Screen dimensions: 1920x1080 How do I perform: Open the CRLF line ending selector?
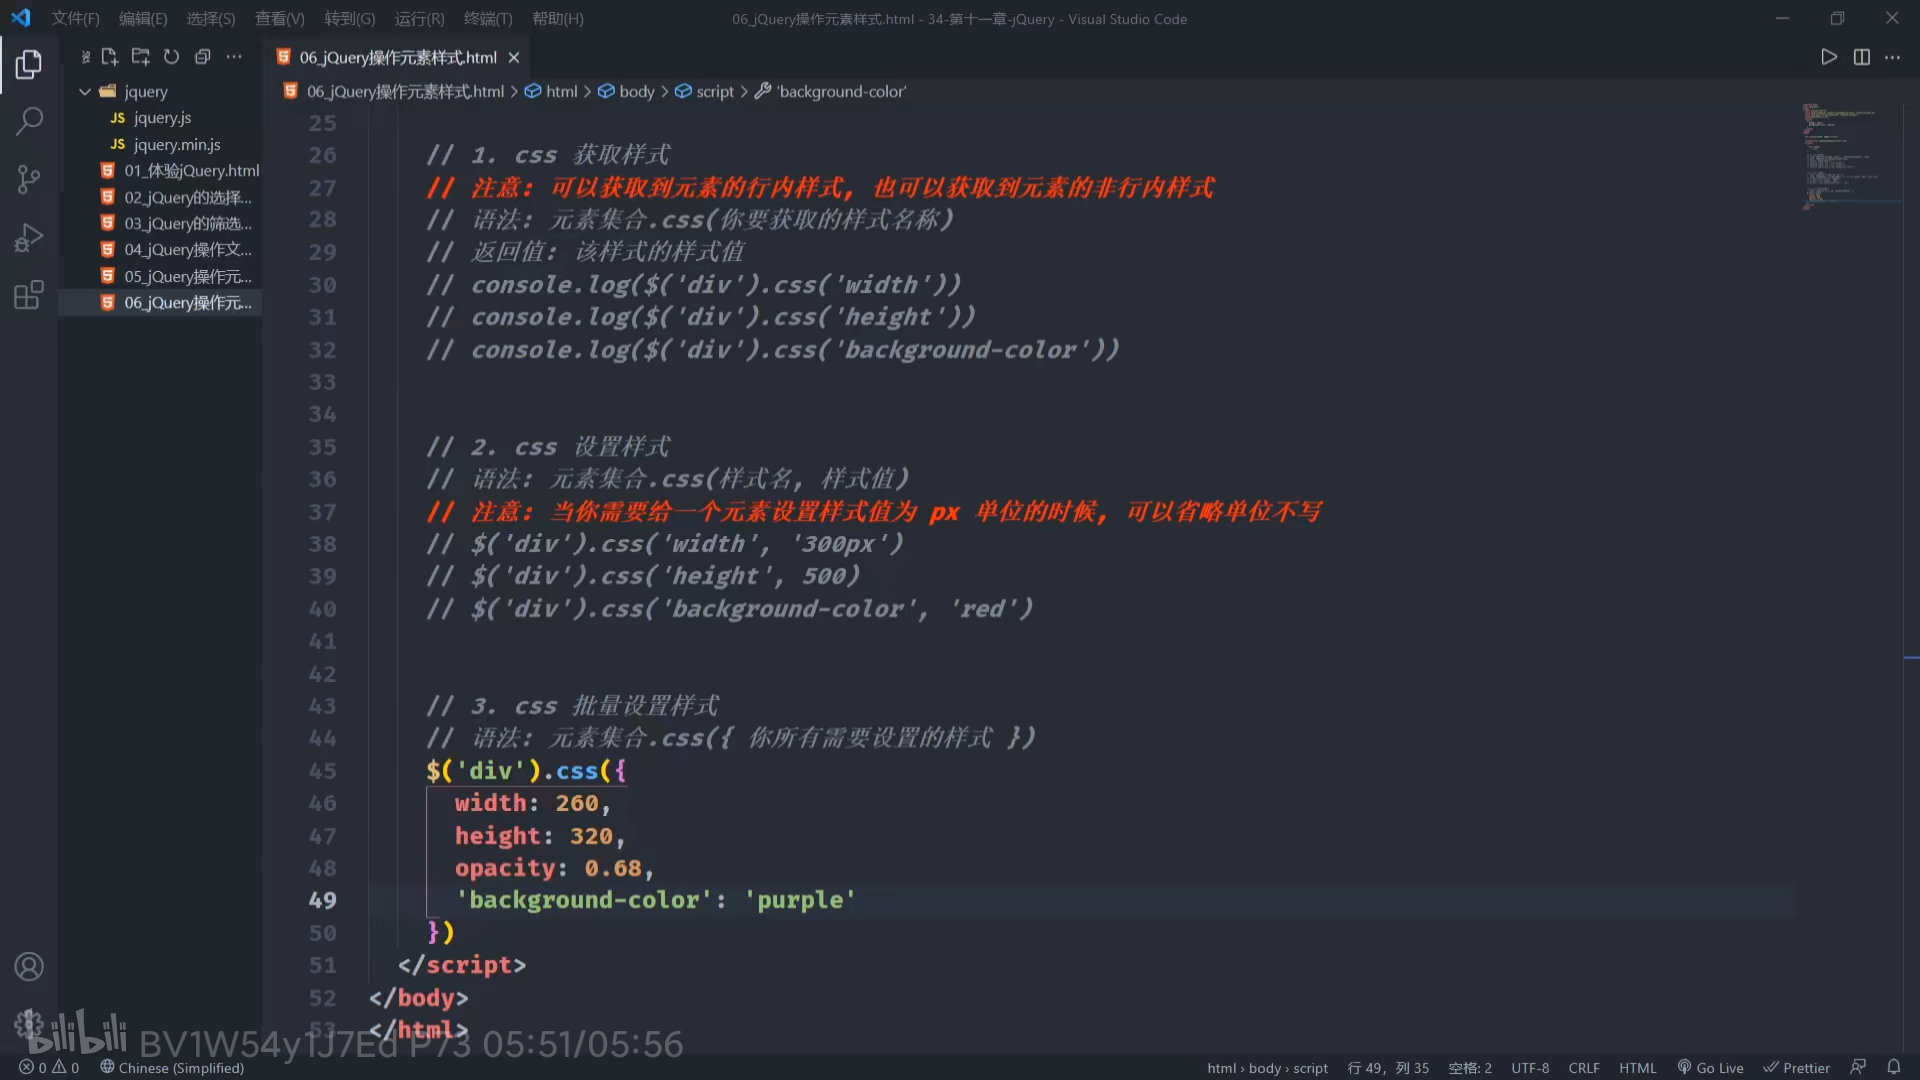1583,1067
